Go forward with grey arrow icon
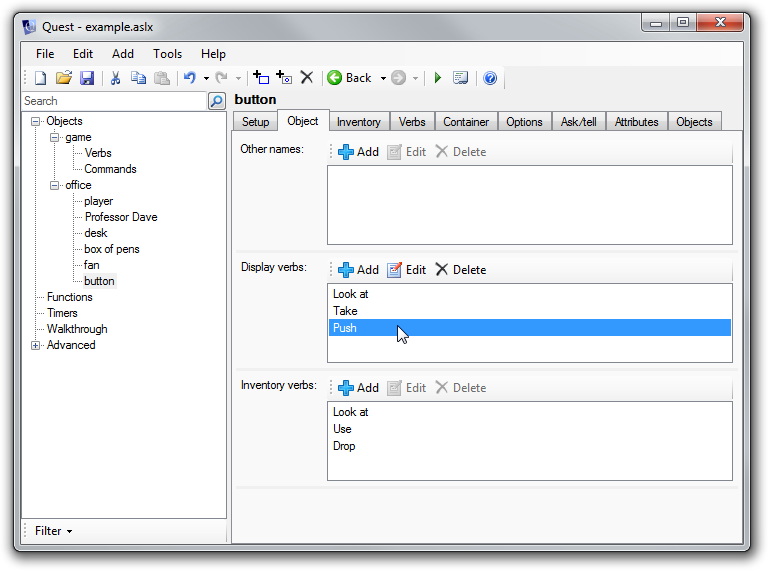This screenshot has width=768, height=571. 399,78
